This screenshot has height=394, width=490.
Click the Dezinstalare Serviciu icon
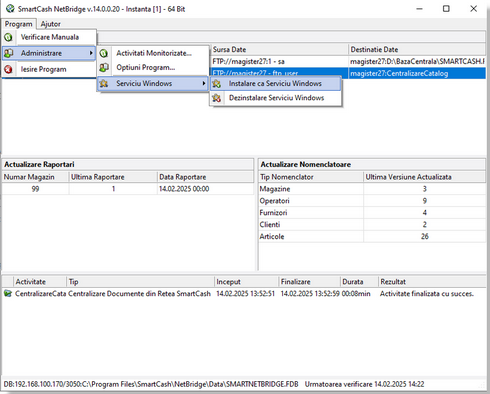[217, 98]
